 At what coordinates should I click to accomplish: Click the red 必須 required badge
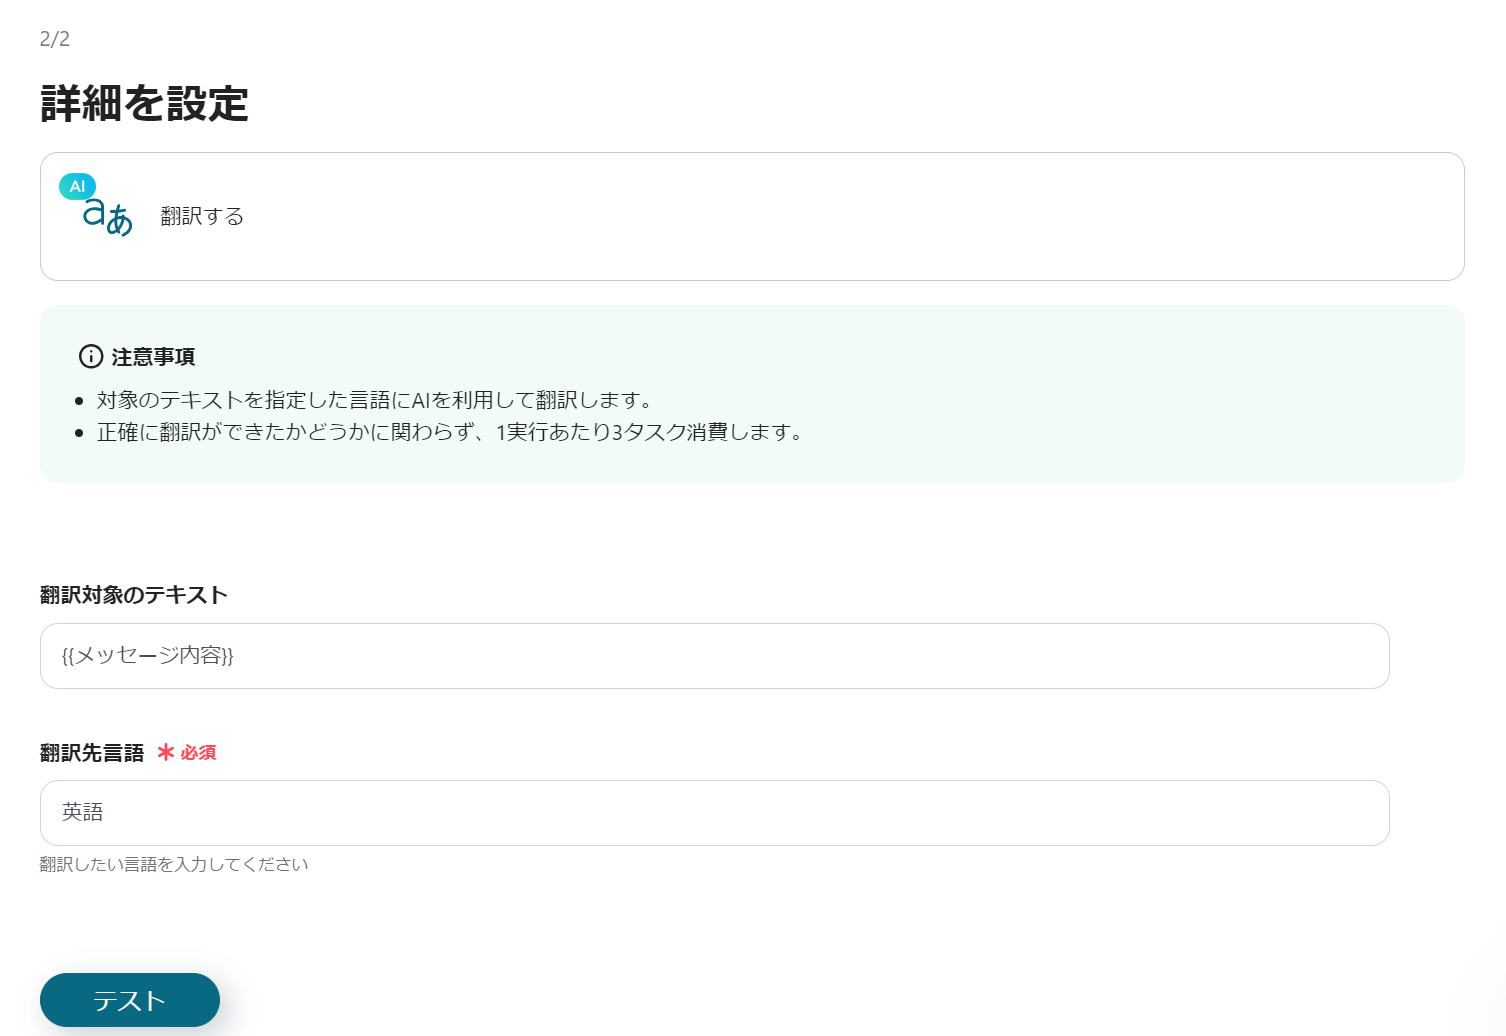[197, 752]
